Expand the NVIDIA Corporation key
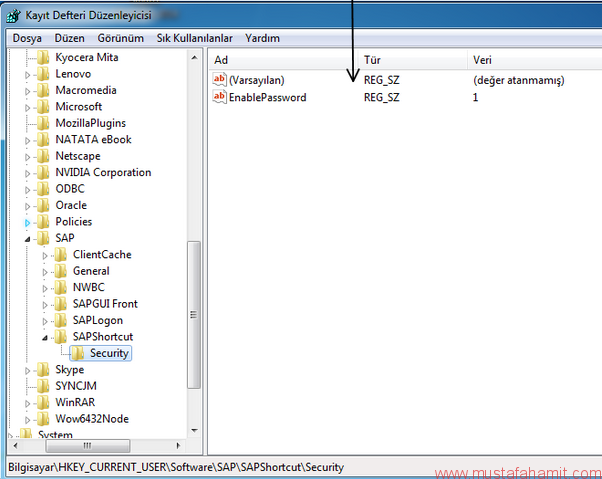This screenshot has width=602, height=479. click(x=28, y=173)
